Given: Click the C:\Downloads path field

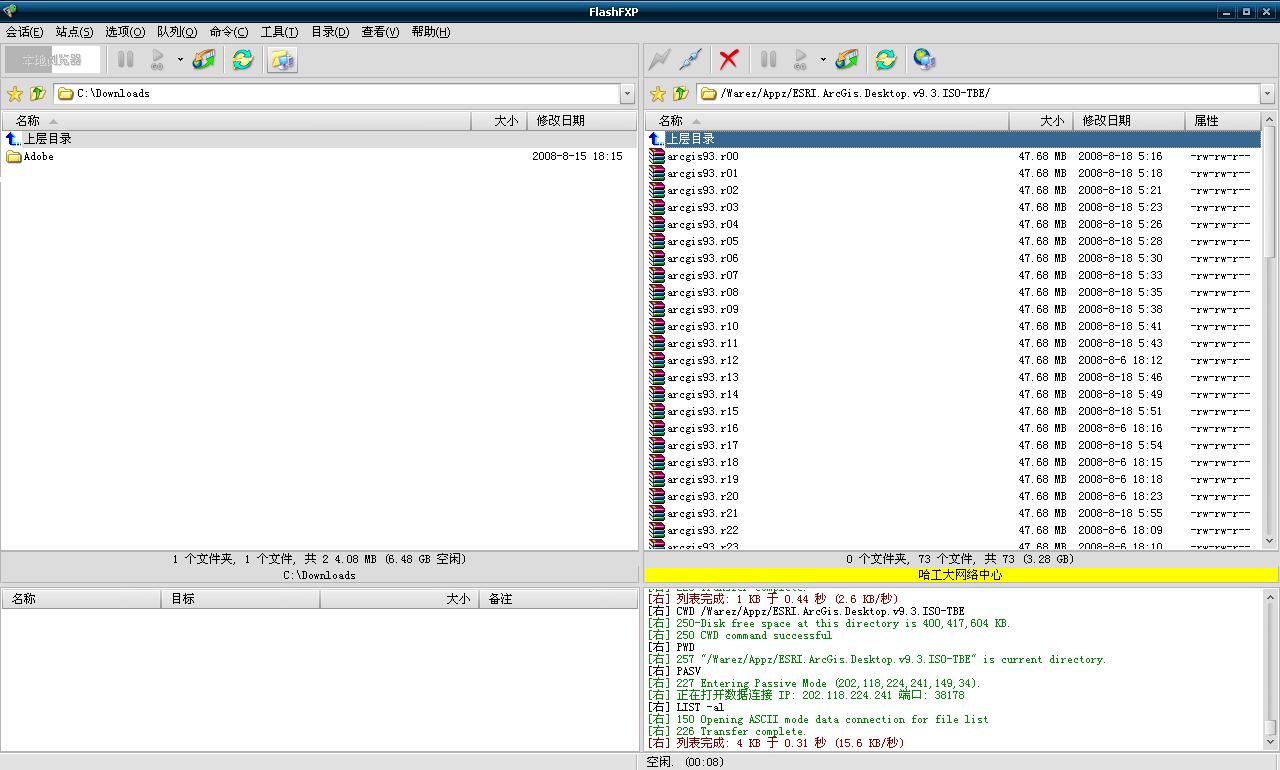Looking at the screenshot, I should click(x=337, y=93).
